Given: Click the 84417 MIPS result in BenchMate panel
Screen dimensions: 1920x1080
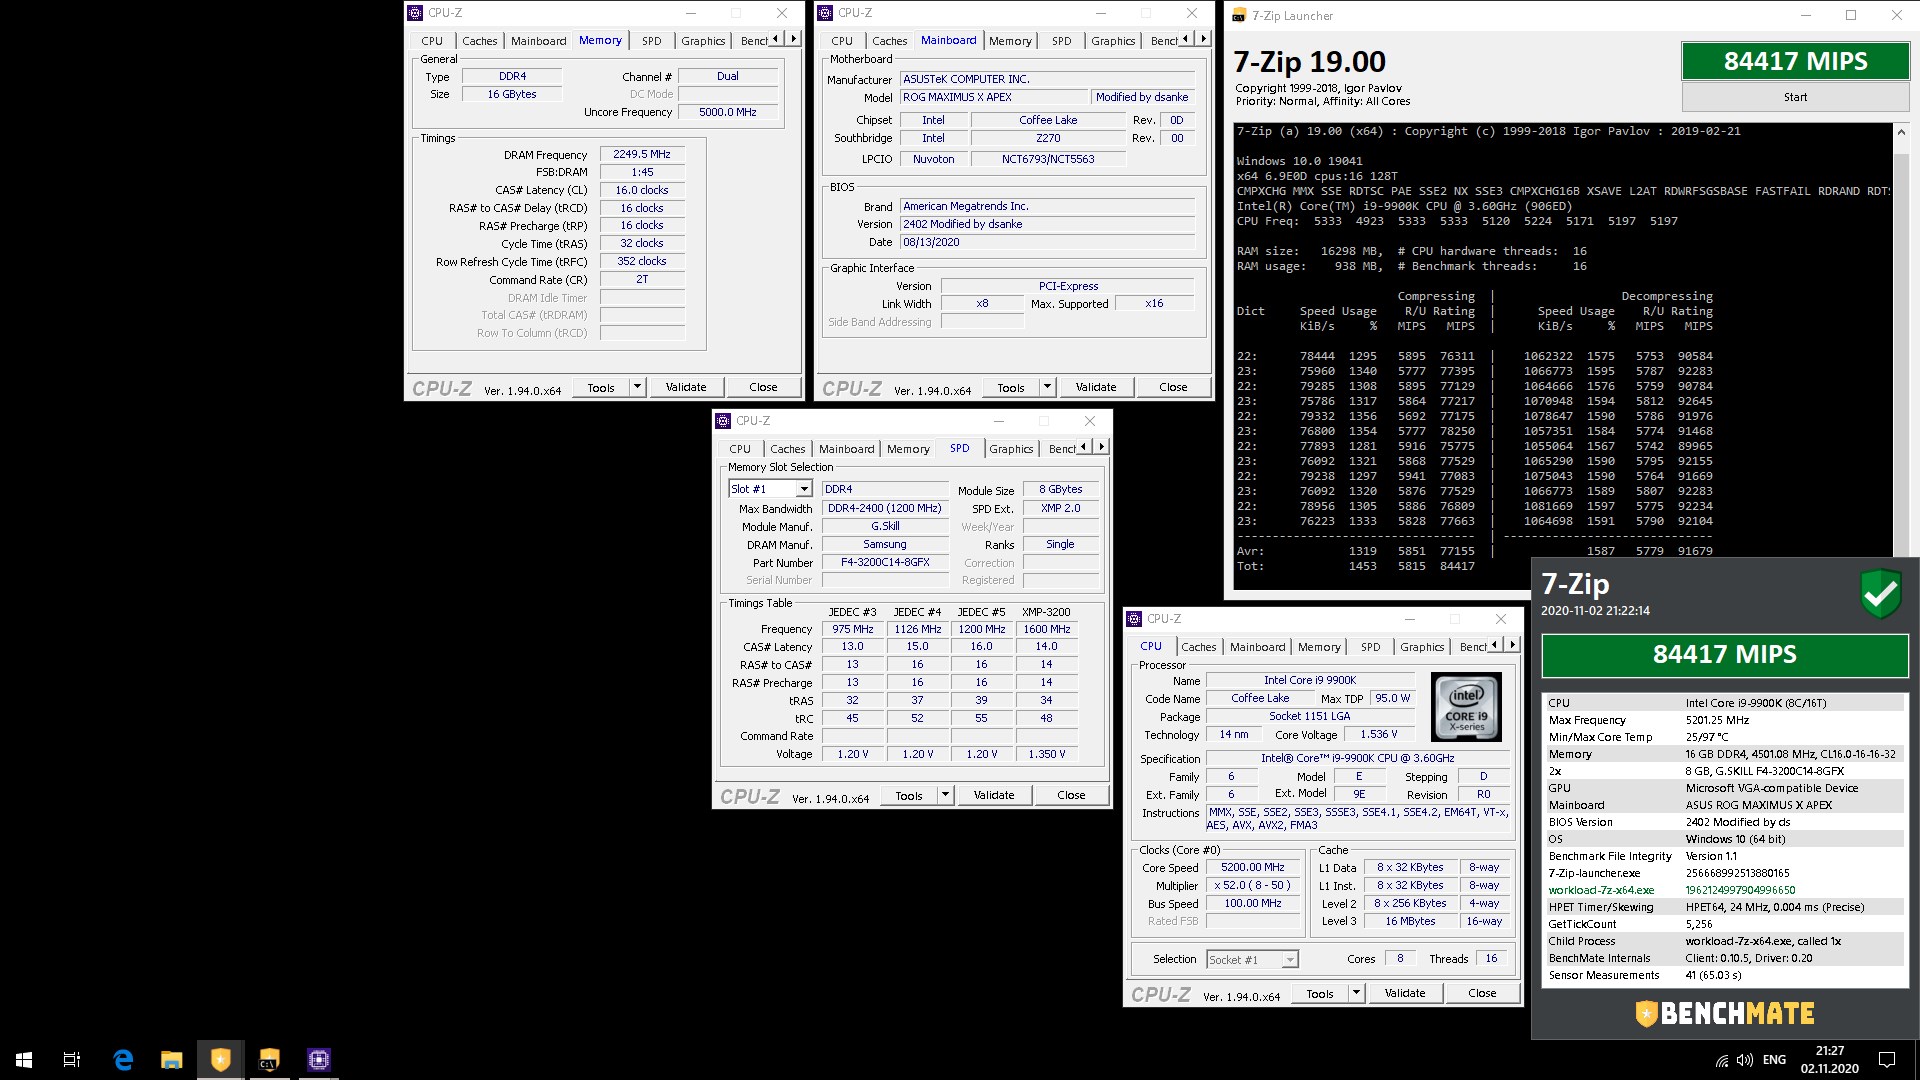Looking at the screenshot, I should tap(1725, 655).
